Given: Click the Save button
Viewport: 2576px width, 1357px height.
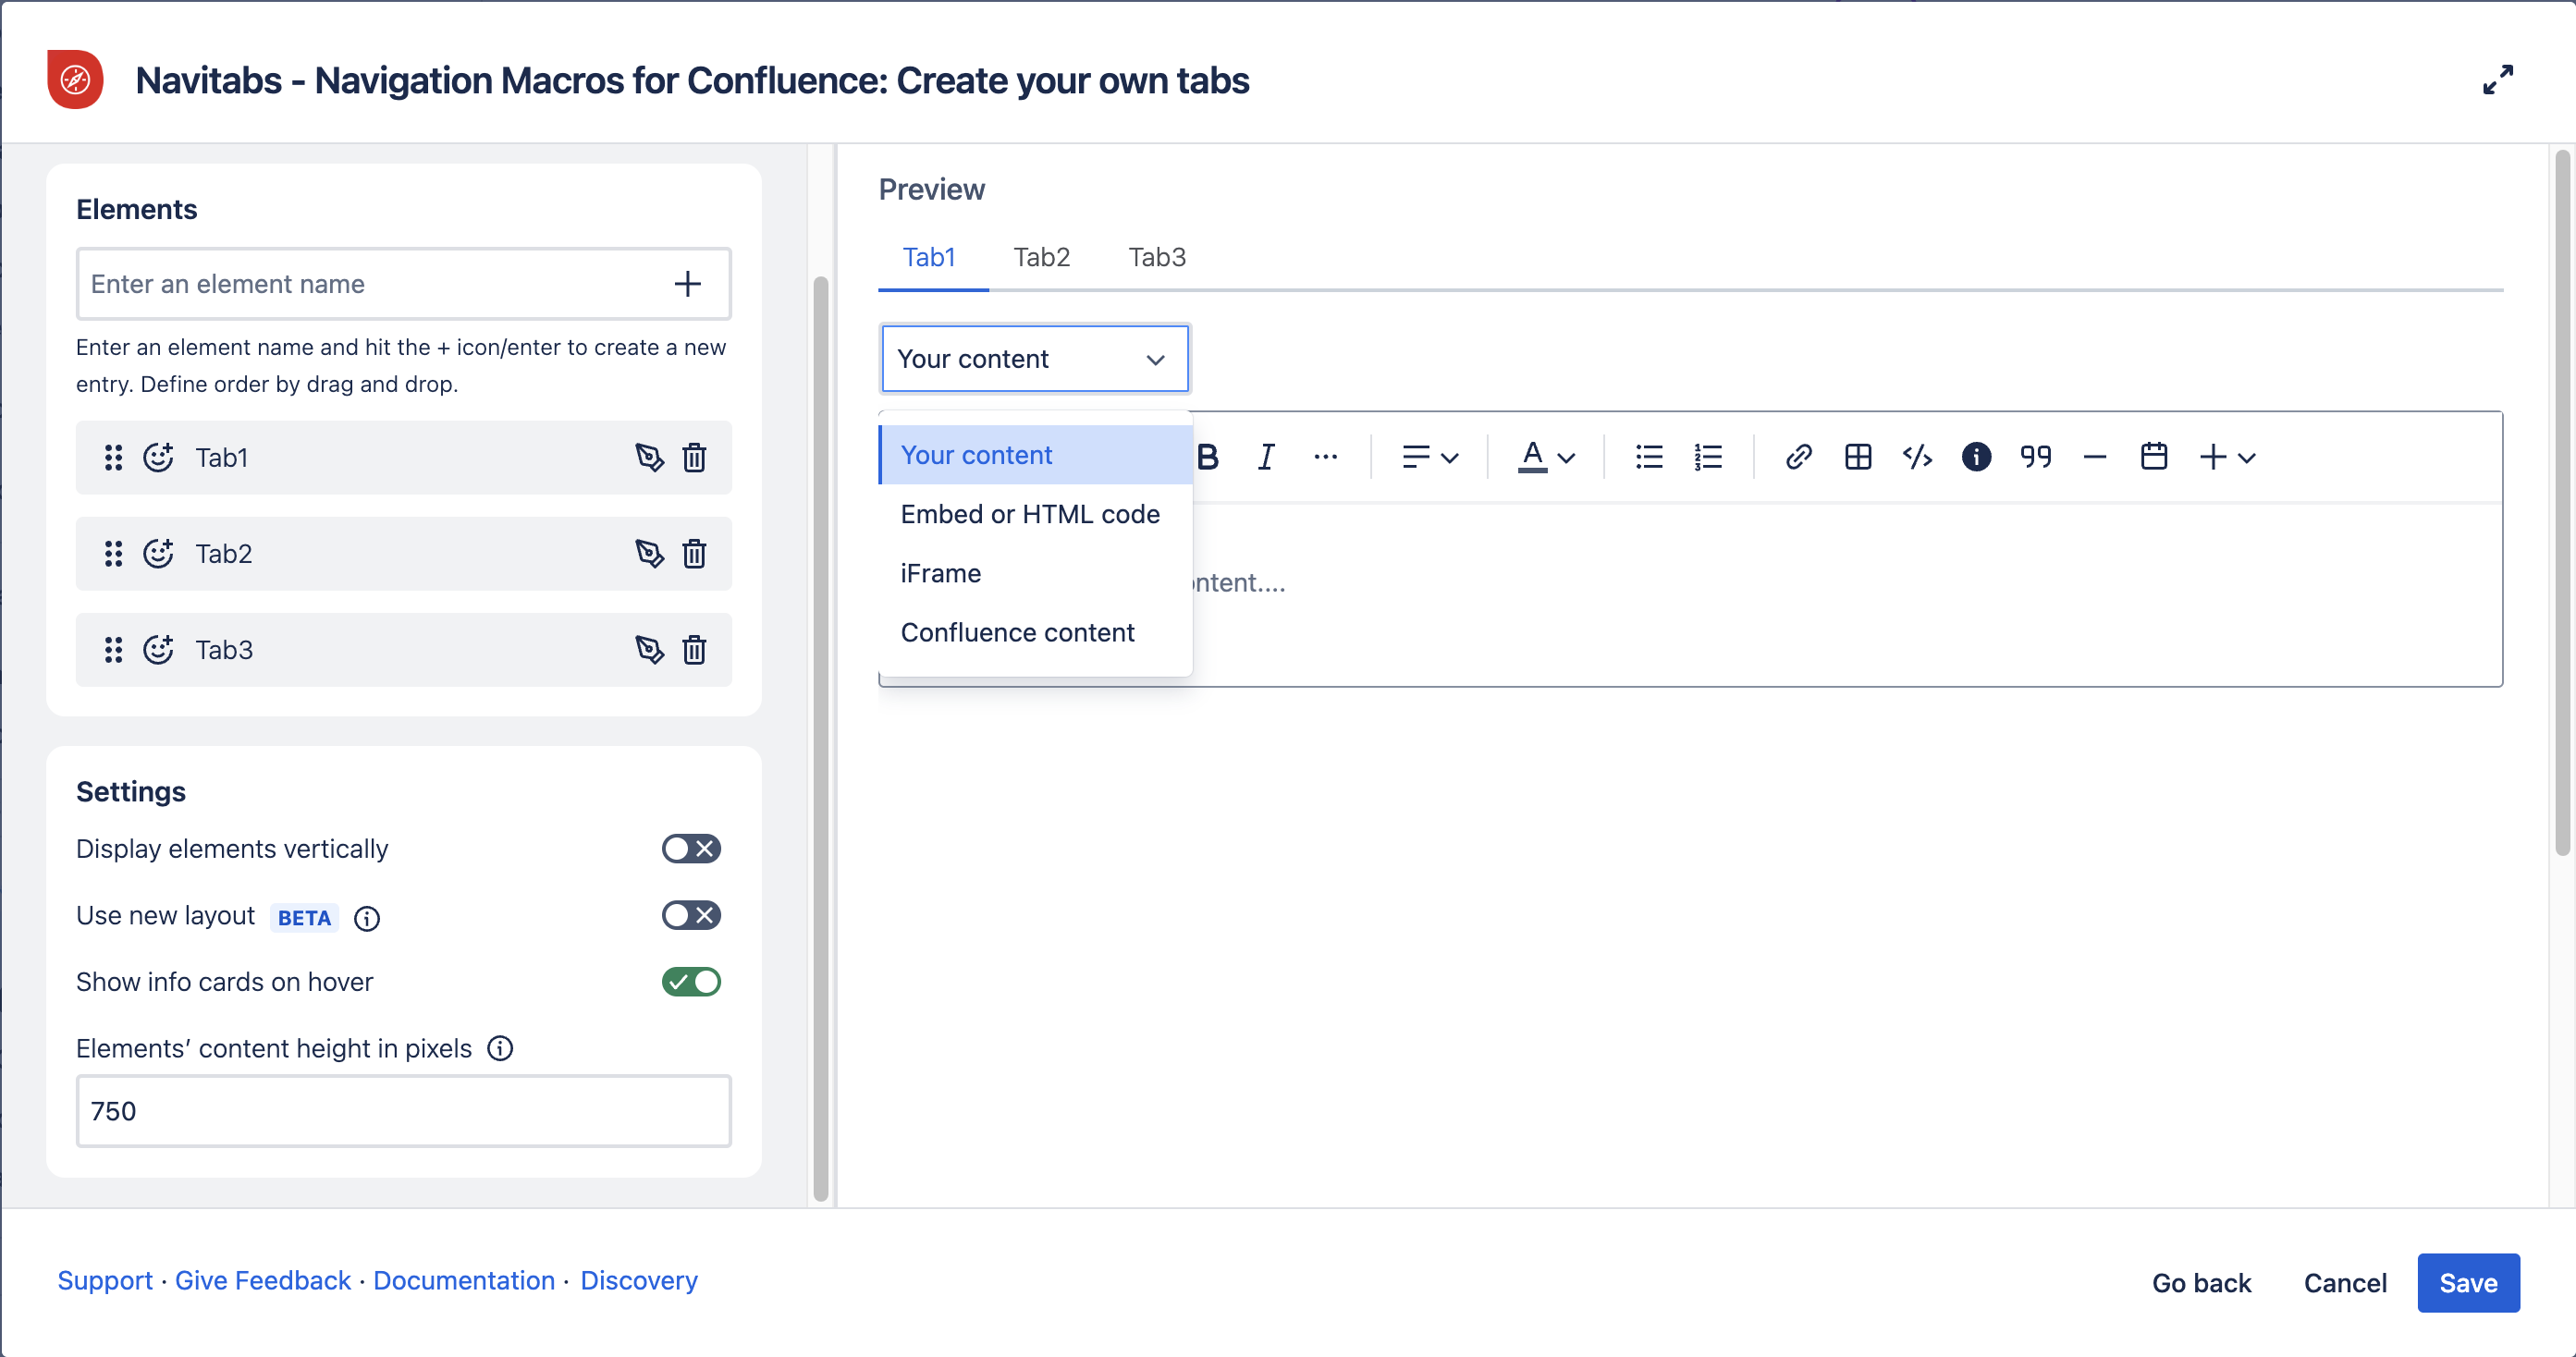Looking at the screenshot, I should click(2467, 1282).
